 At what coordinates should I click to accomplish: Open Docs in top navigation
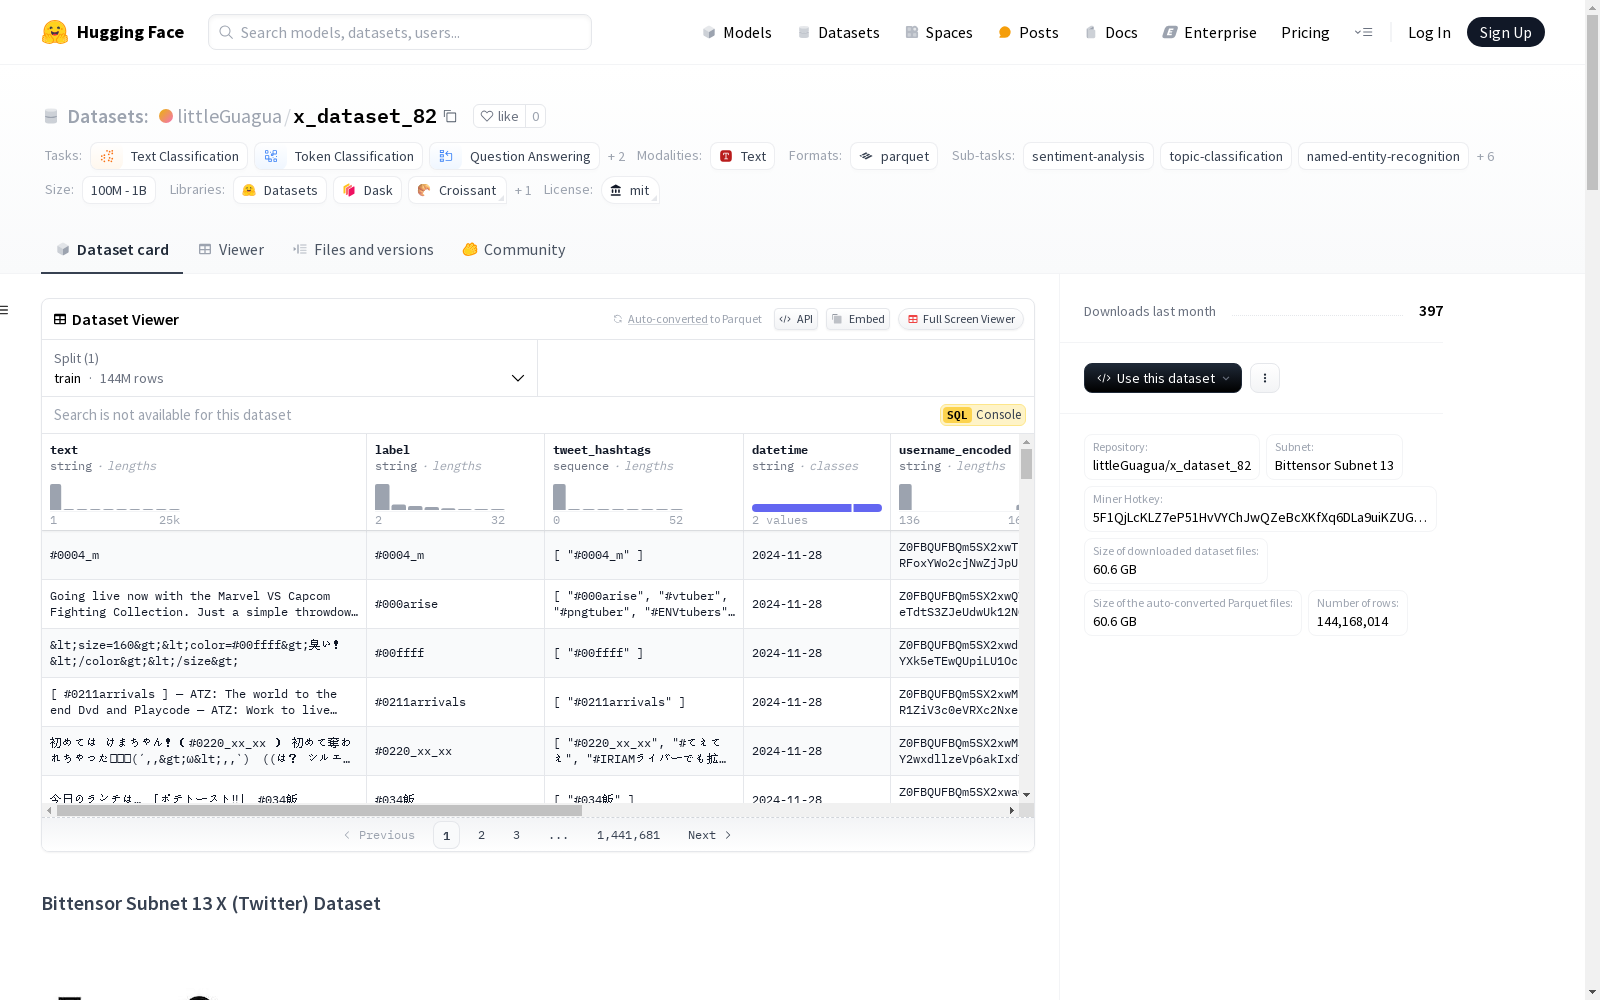click(x=1111, y=33)
